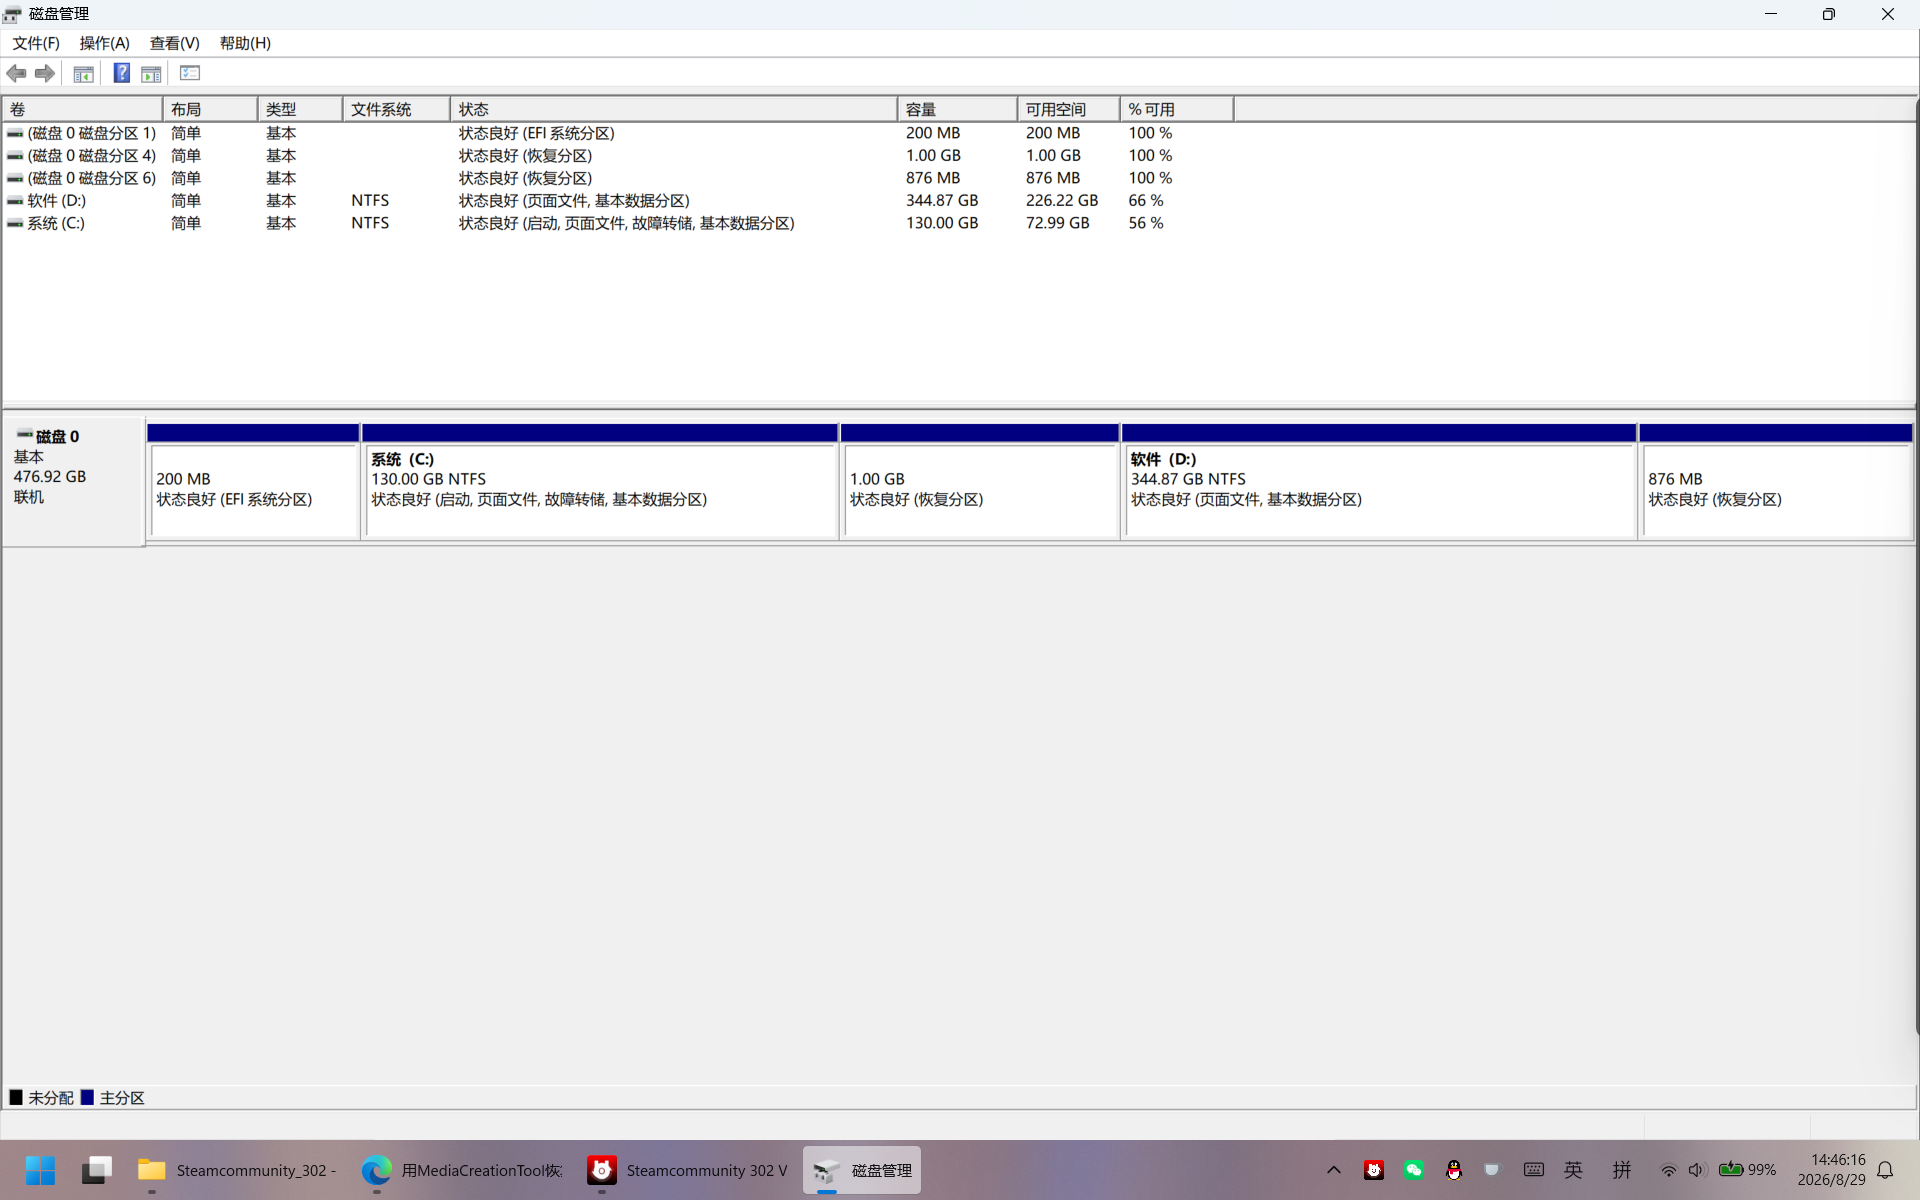
Task: Click the show/hide action pane icon
Action: [151, 73]
